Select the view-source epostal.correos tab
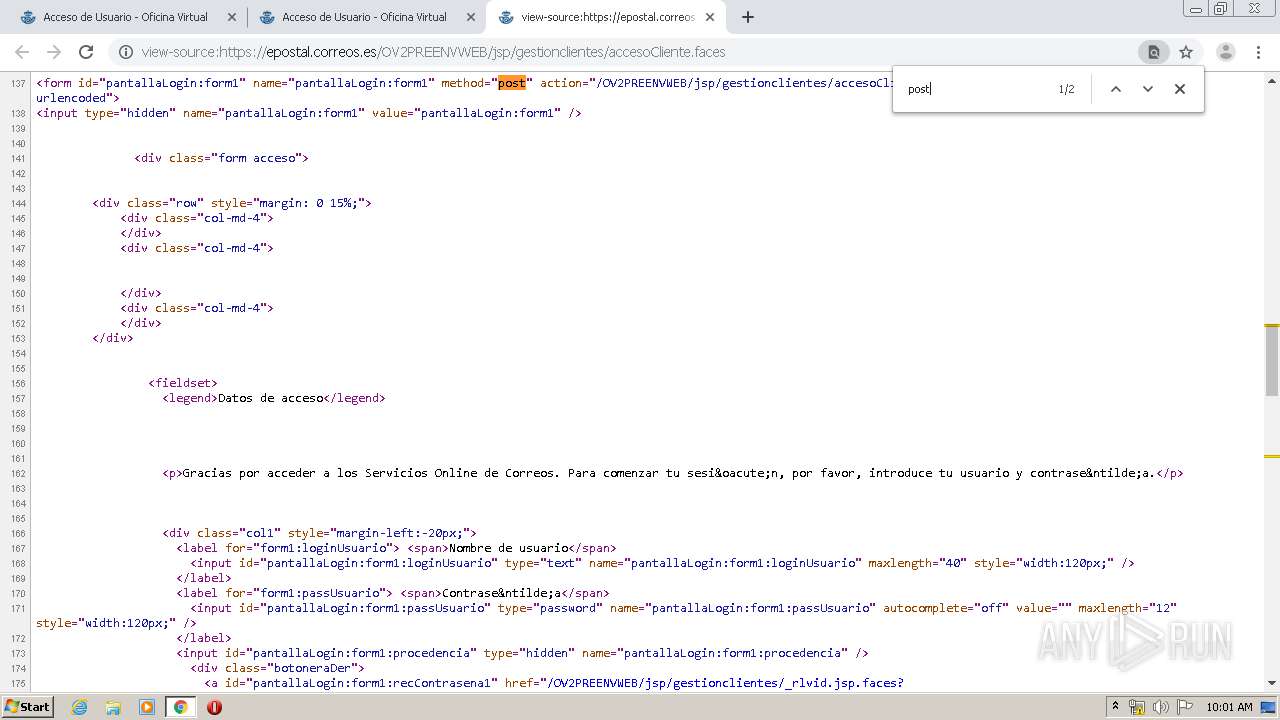Viewport: 1280px width, 720px height. tap(606, 17)
